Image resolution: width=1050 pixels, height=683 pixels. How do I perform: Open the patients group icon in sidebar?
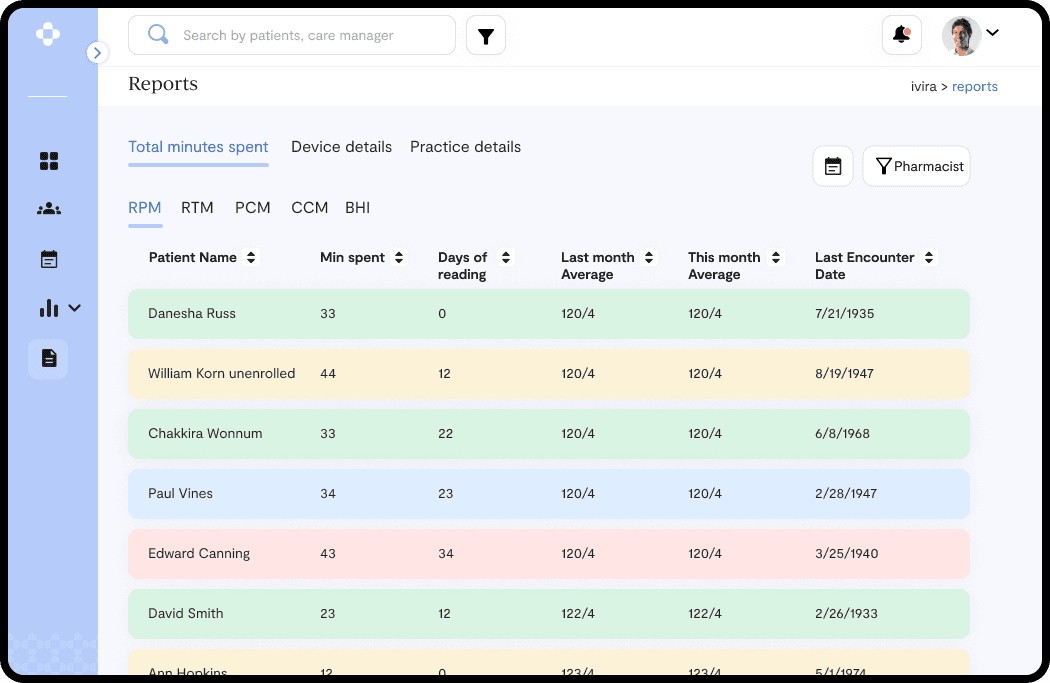[49, 209]
